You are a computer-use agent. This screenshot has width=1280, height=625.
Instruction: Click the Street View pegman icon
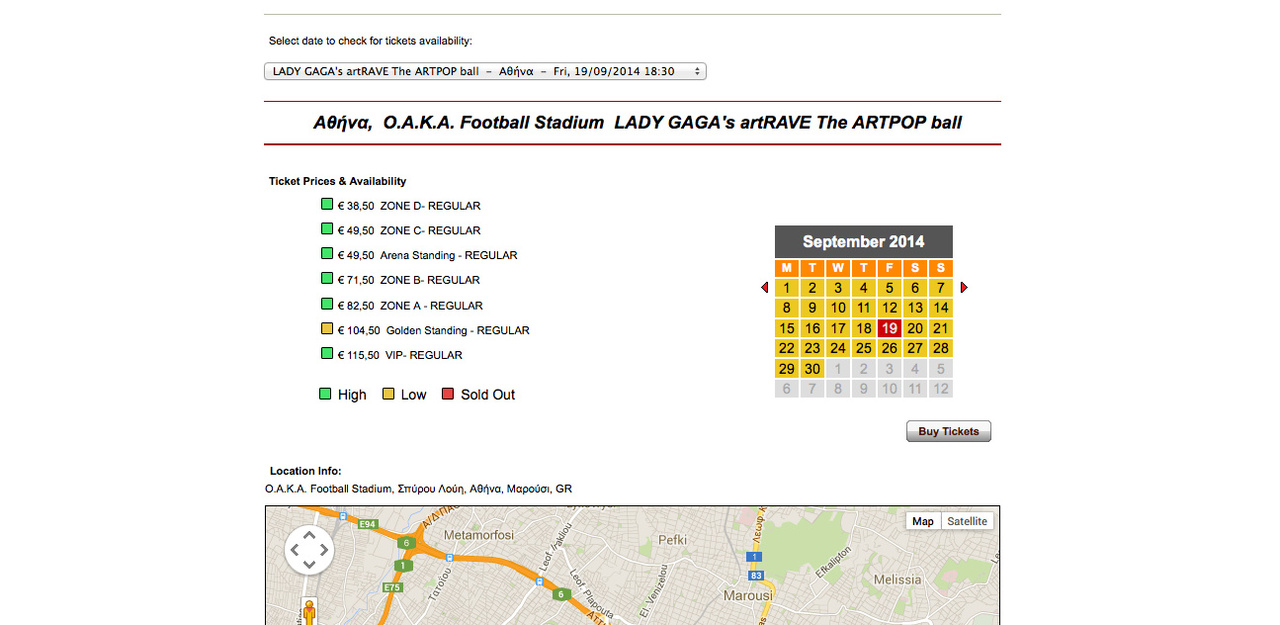point(309,612)
